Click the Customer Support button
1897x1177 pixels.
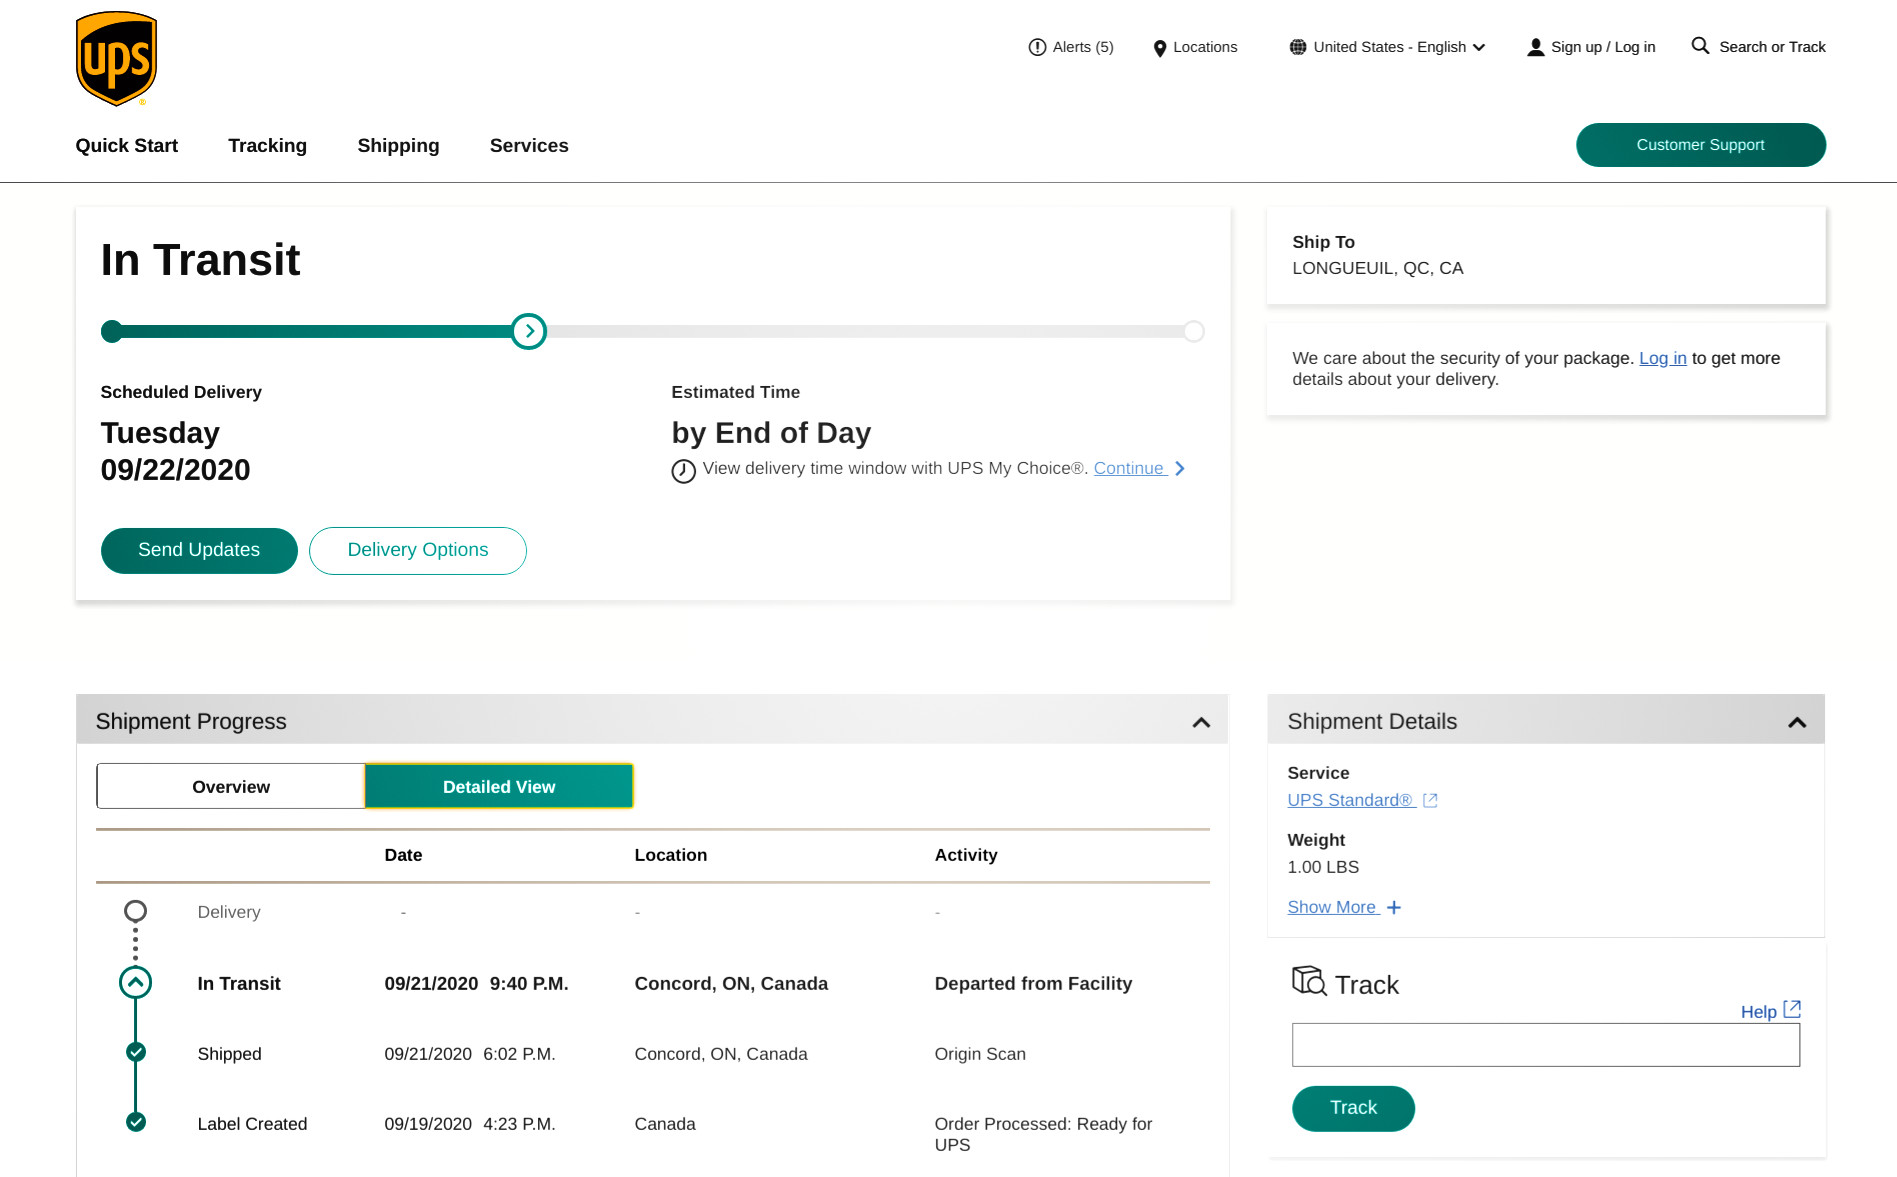[1701, 145]
